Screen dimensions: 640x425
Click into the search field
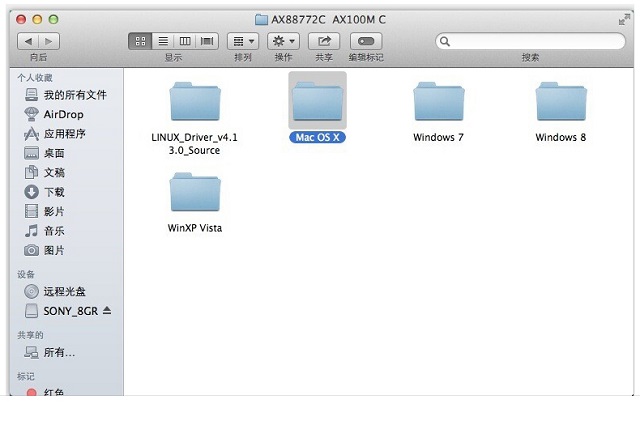530,41
